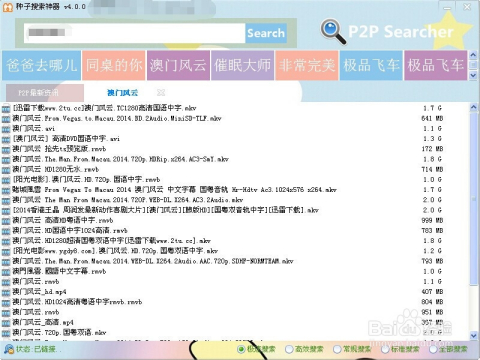Click the video icon beside 澳门风云.avi
Screen dimensions: 480x360
click(x=6, y=129)
